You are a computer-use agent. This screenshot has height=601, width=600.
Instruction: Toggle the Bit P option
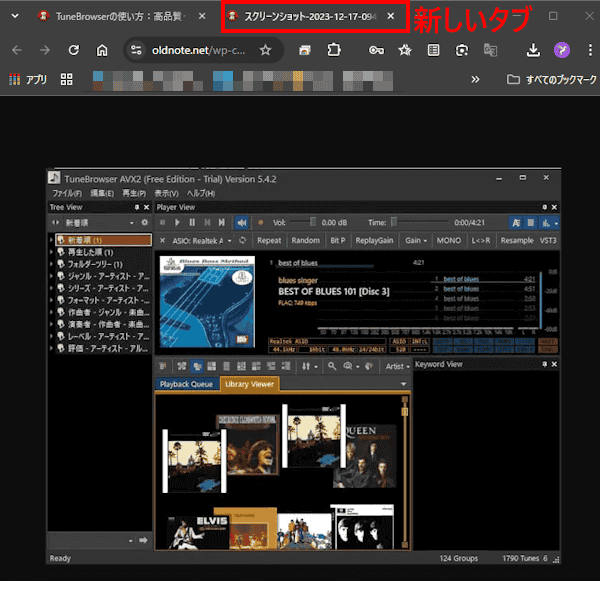tap(338, 241)
